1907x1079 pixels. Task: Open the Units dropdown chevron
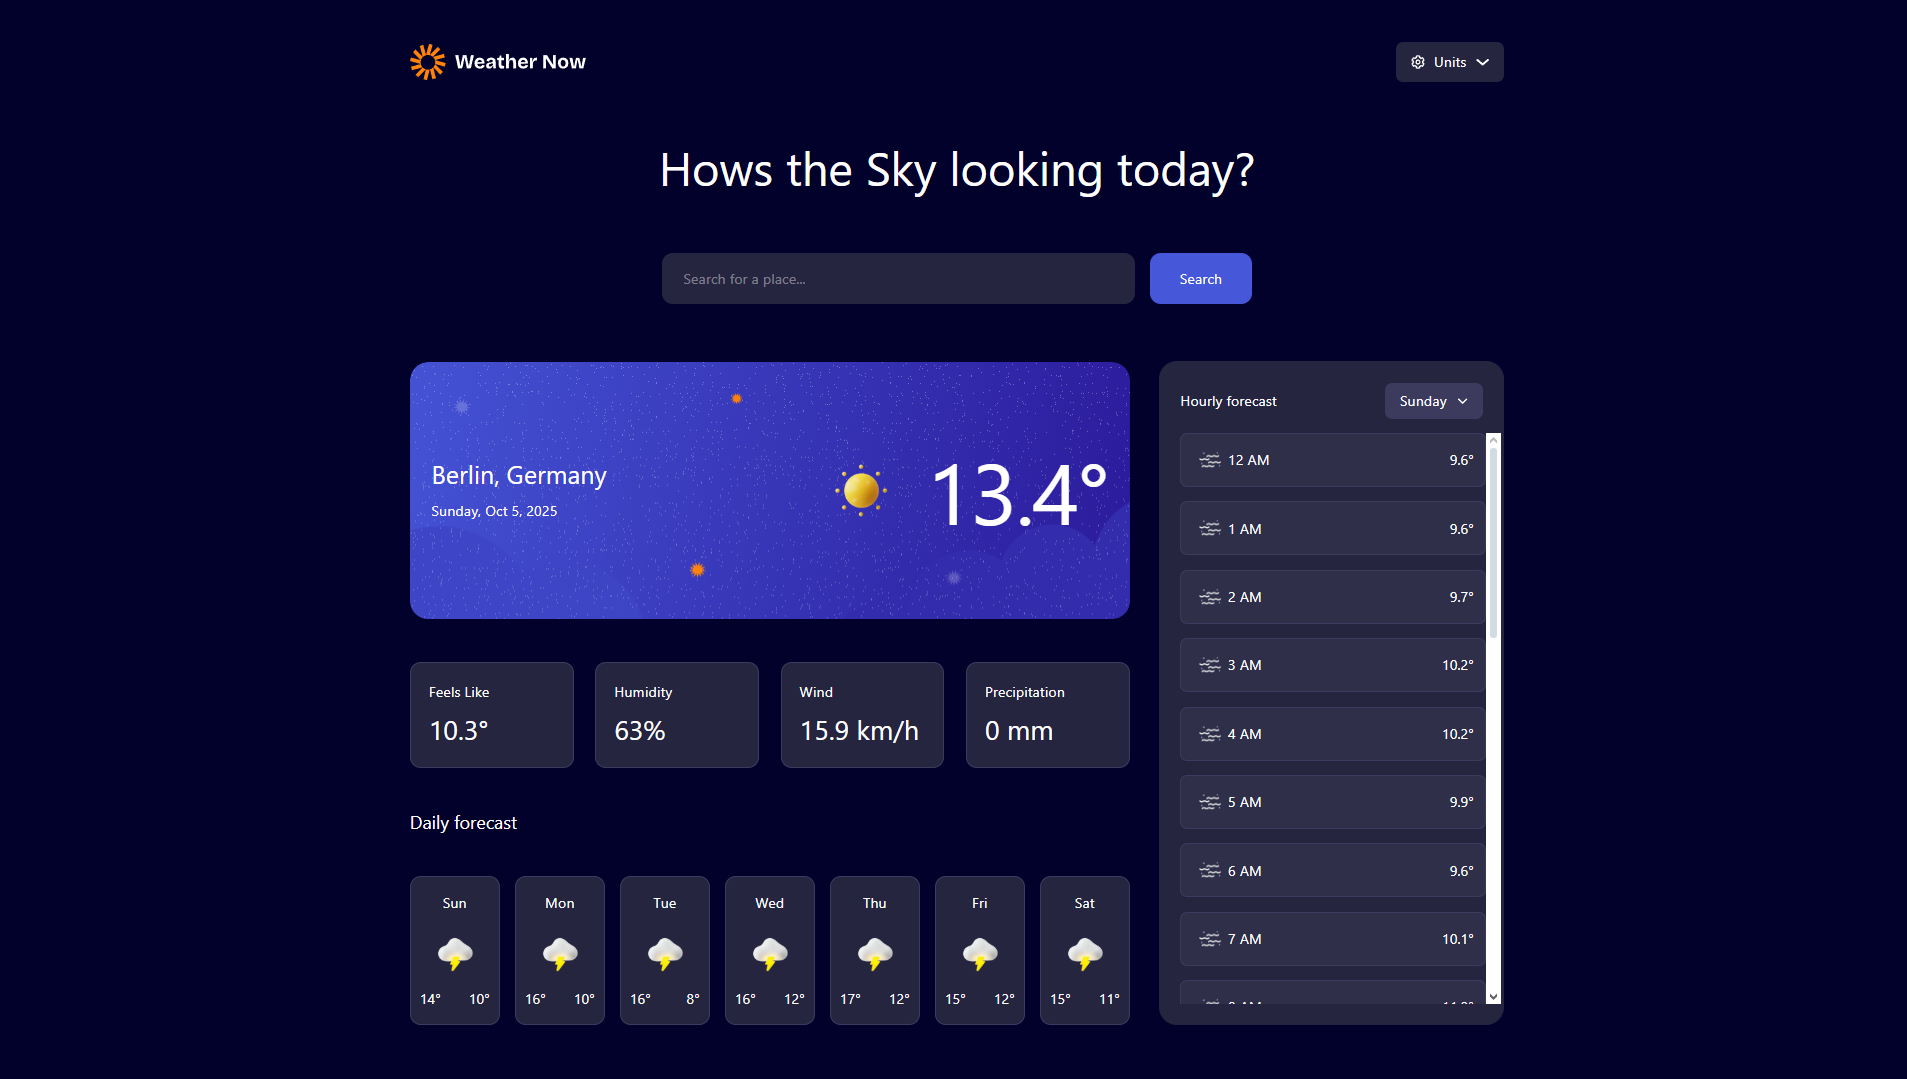click(1483, 62)
